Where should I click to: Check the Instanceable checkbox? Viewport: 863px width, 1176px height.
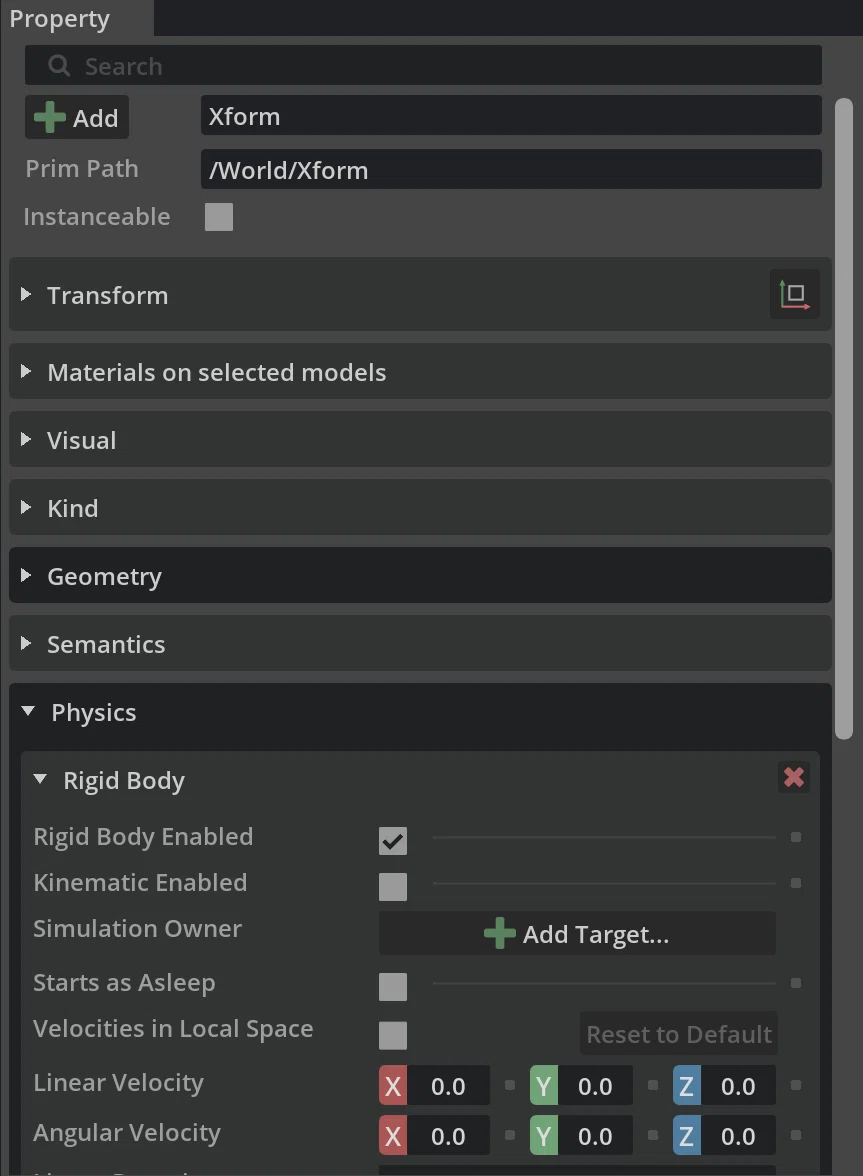point(219,217)
